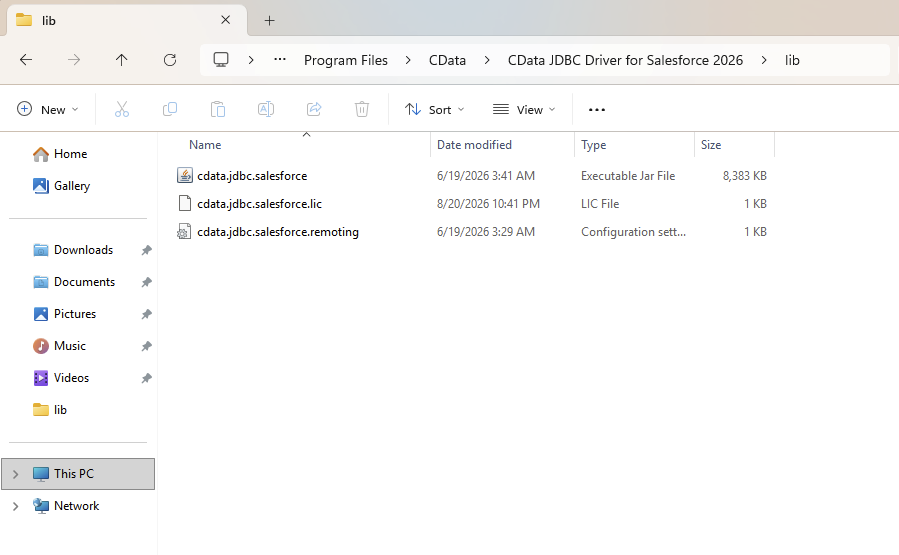Go back using the back arrow

[26, 60]
